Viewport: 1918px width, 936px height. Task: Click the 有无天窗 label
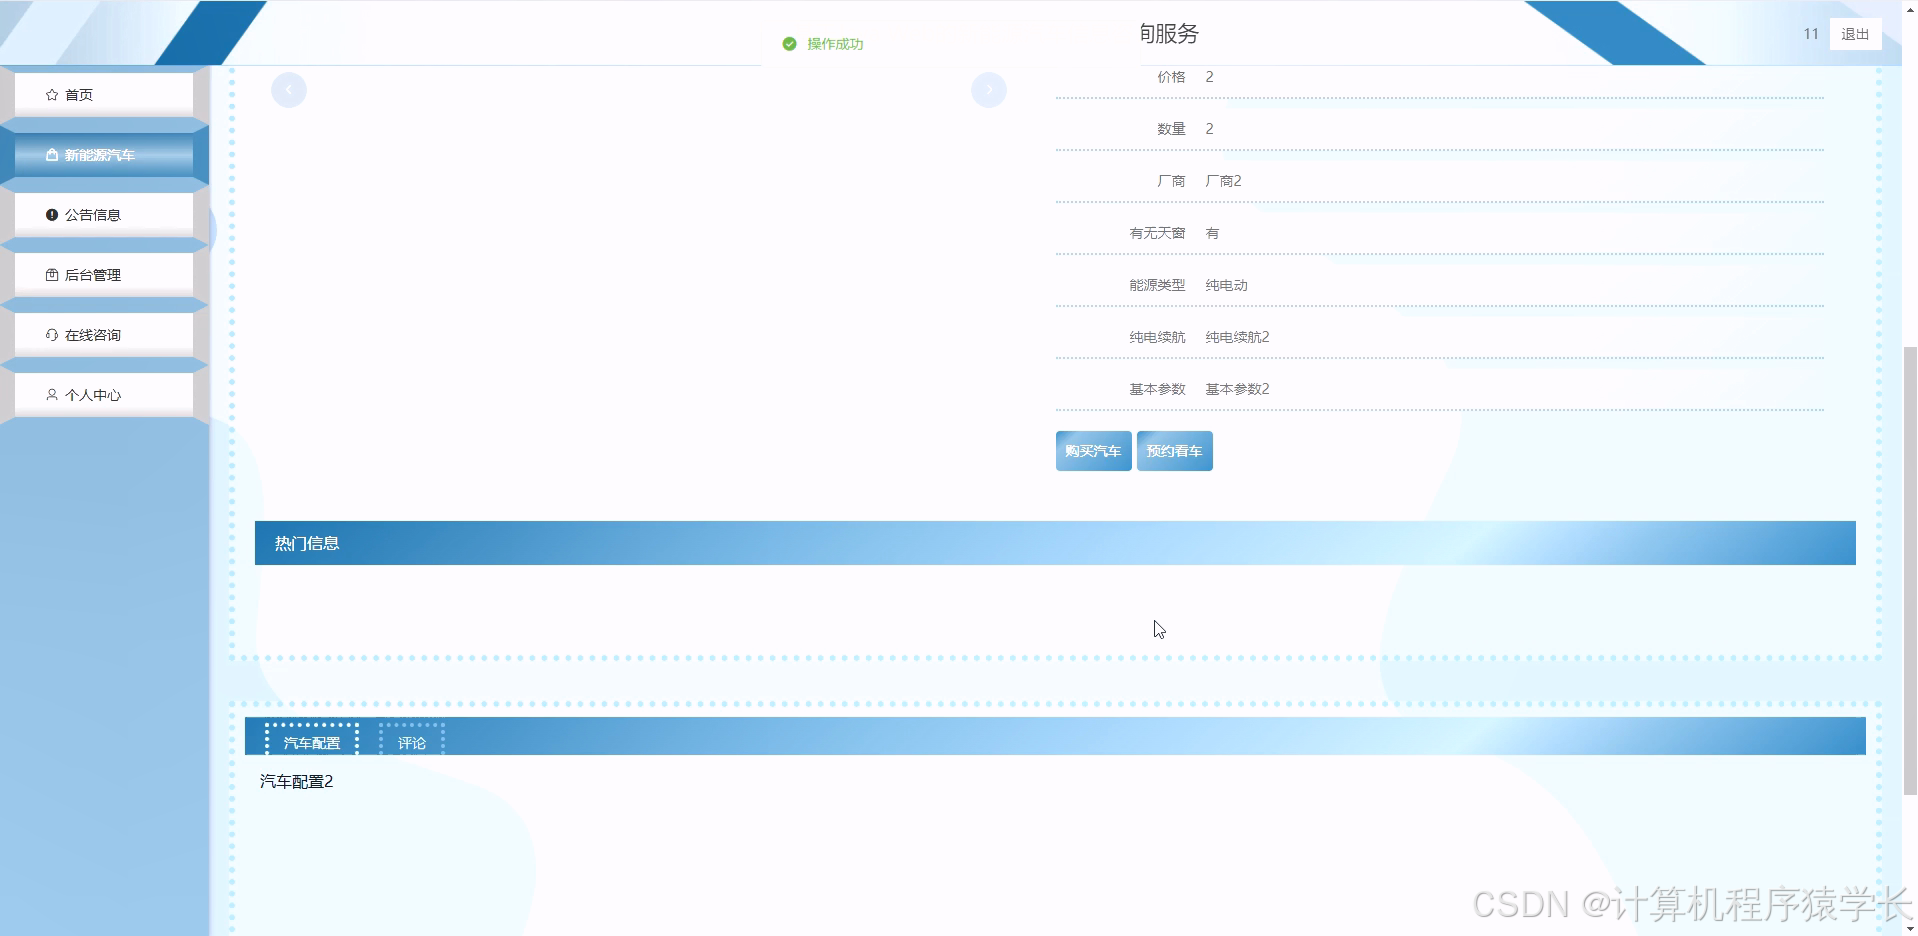[1157, 233]
